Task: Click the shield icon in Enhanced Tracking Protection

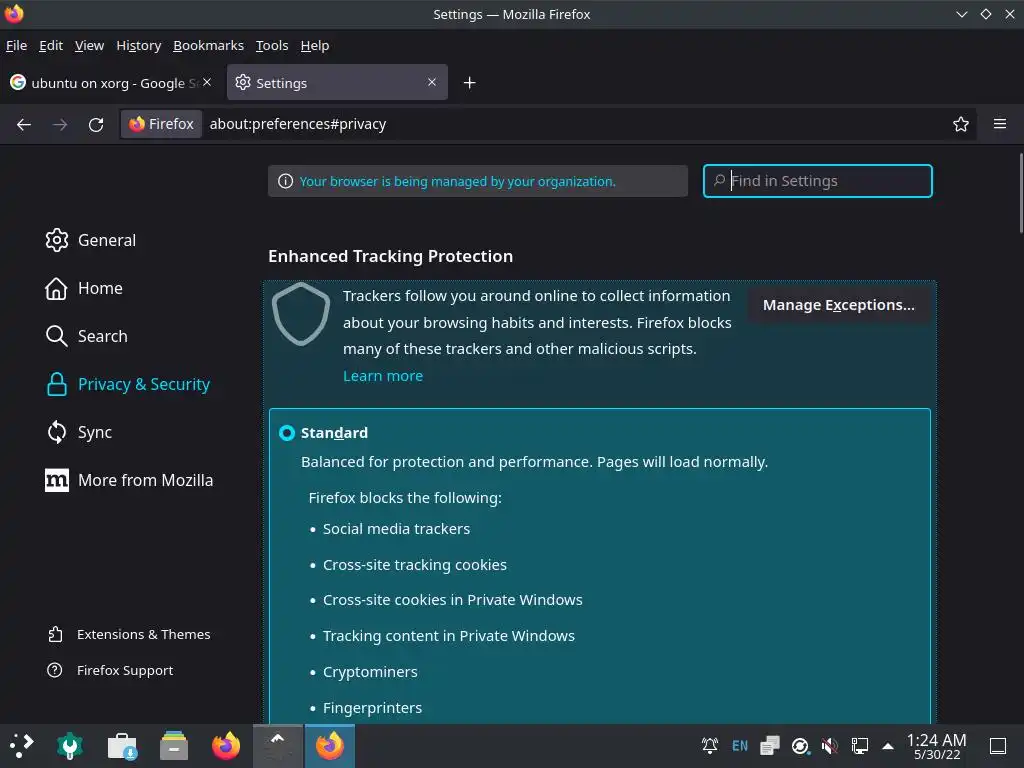Action: (x=300, y=314)
